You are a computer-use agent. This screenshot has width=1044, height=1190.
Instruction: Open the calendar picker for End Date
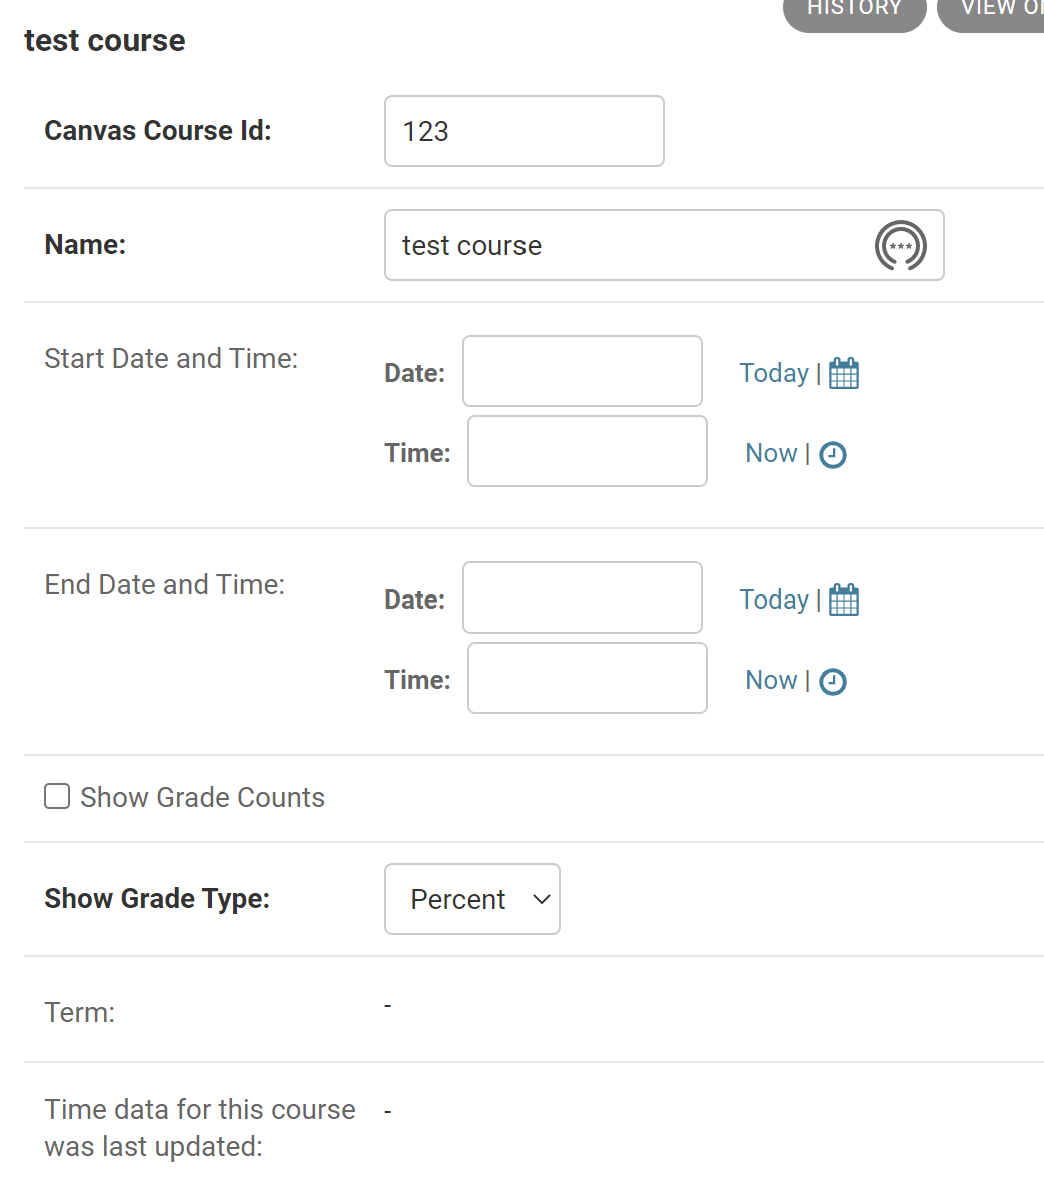point(843,599)
